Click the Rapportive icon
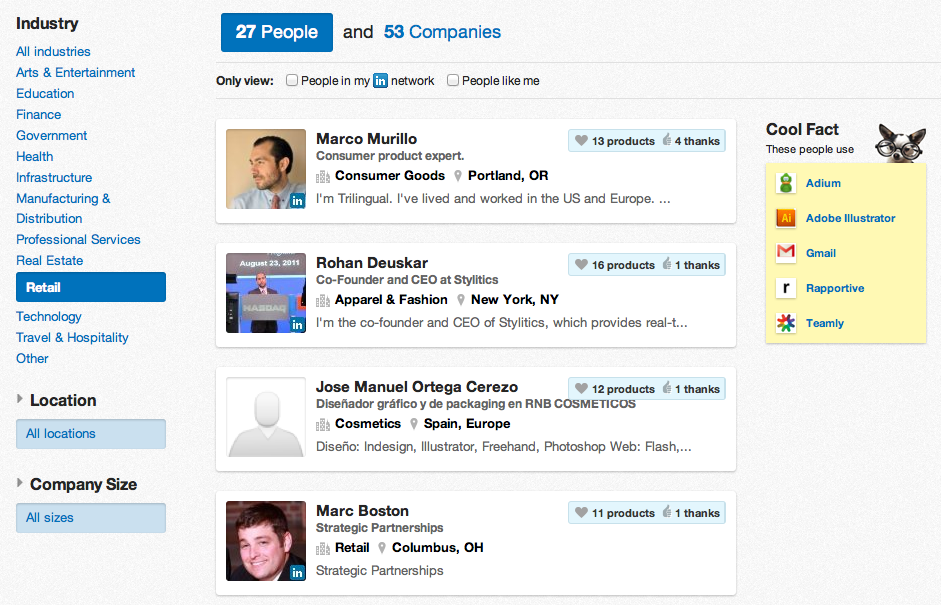The width and height of the screenshot is (941, 605). (x=786, y=288)
